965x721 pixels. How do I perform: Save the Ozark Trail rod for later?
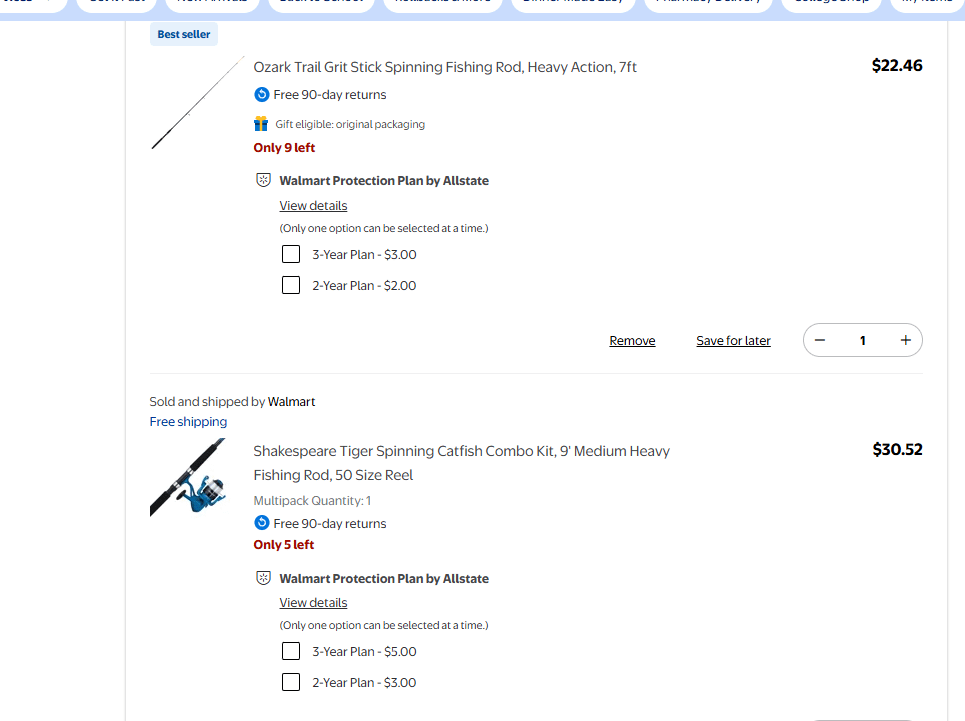pos(733,341)
